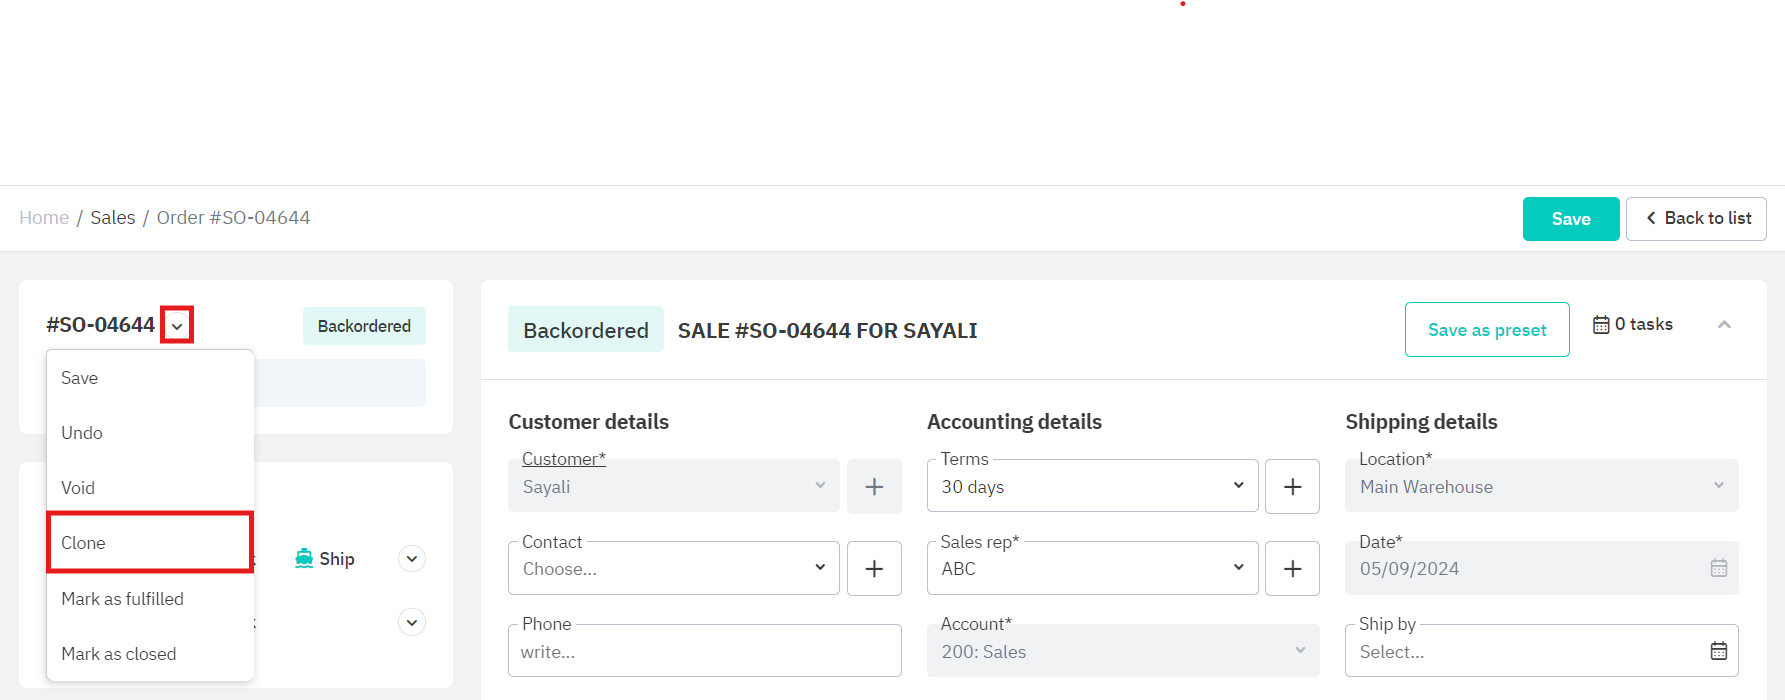Open the 0 tasks calendar icon
Viewport: 1785px width, 700px height.
click(x=1601, y=325)
